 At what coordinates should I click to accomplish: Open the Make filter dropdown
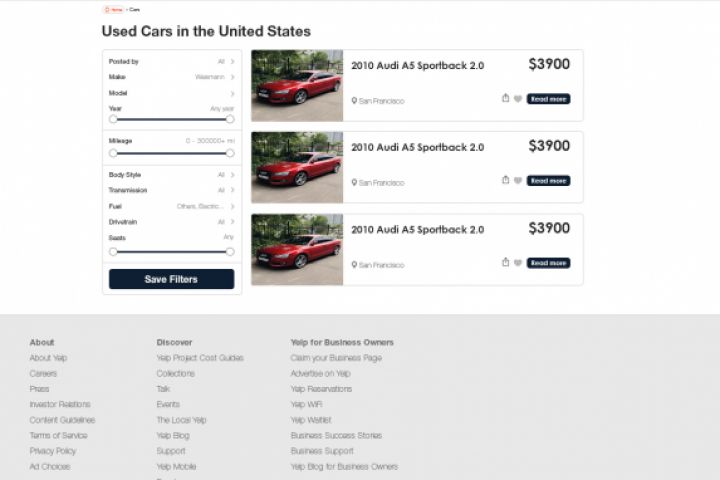point(232,77)
